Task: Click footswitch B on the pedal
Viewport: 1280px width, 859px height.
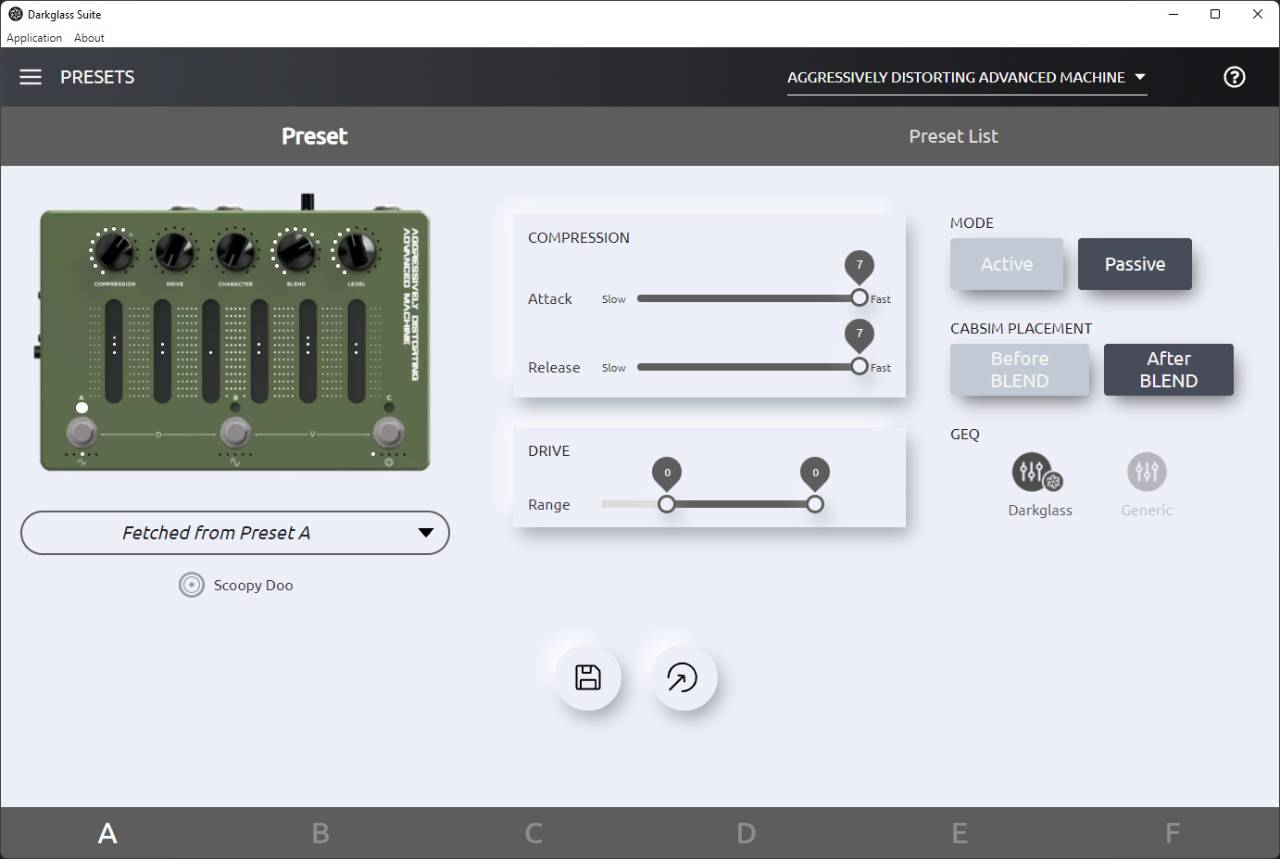Action: [235, 433]
